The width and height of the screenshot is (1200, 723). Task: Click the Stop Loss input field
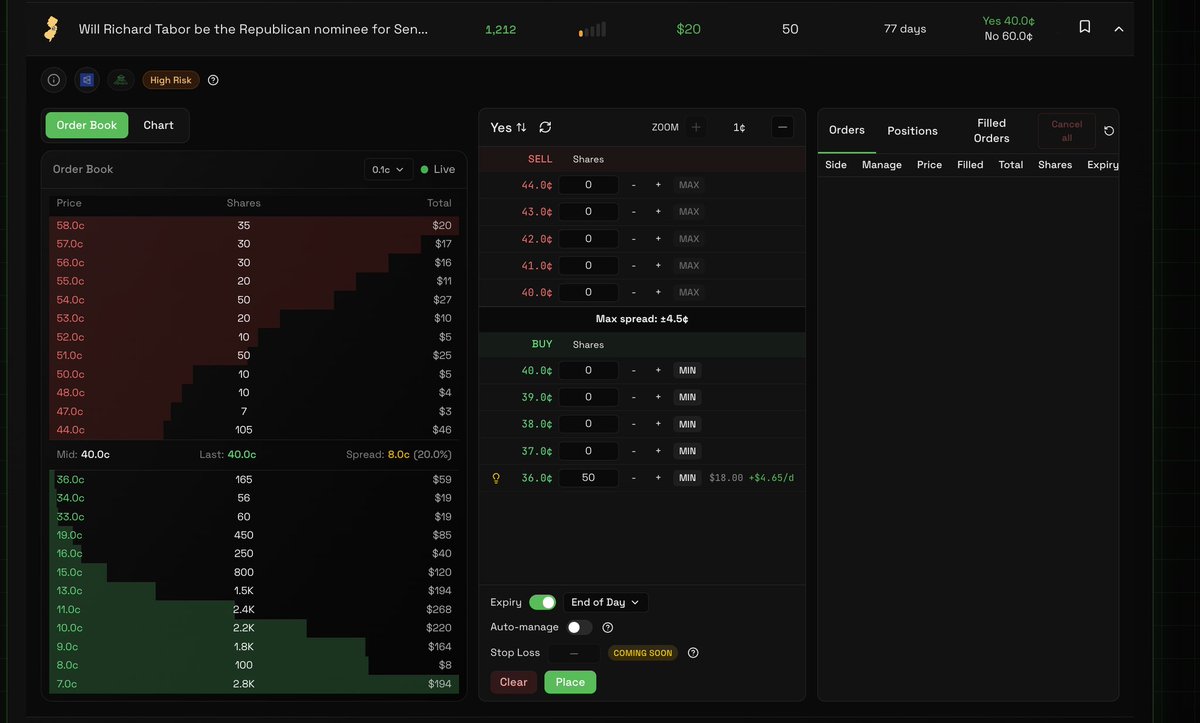pyautogui.click(x=574, y=653)
